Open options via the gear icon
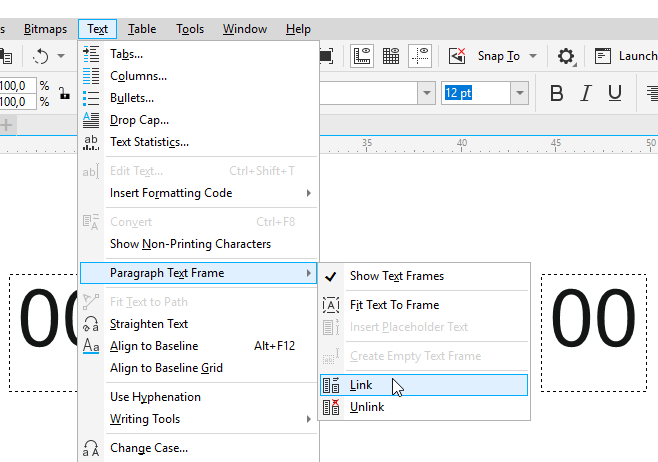This screenshot has height=462, width=658. [566, 56]
